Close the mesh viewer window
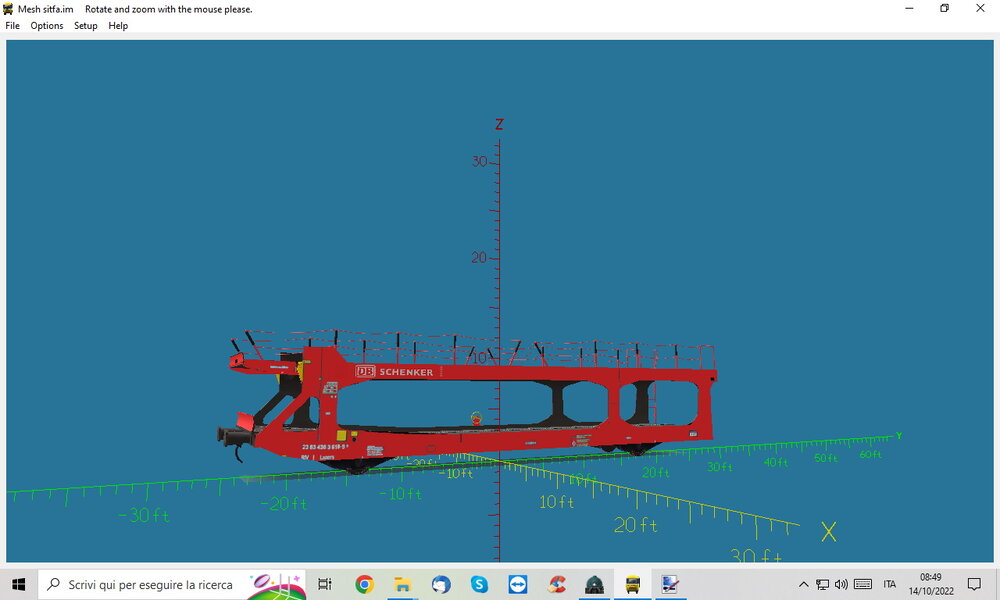The image size is (1000, 600). coord(980,8)
